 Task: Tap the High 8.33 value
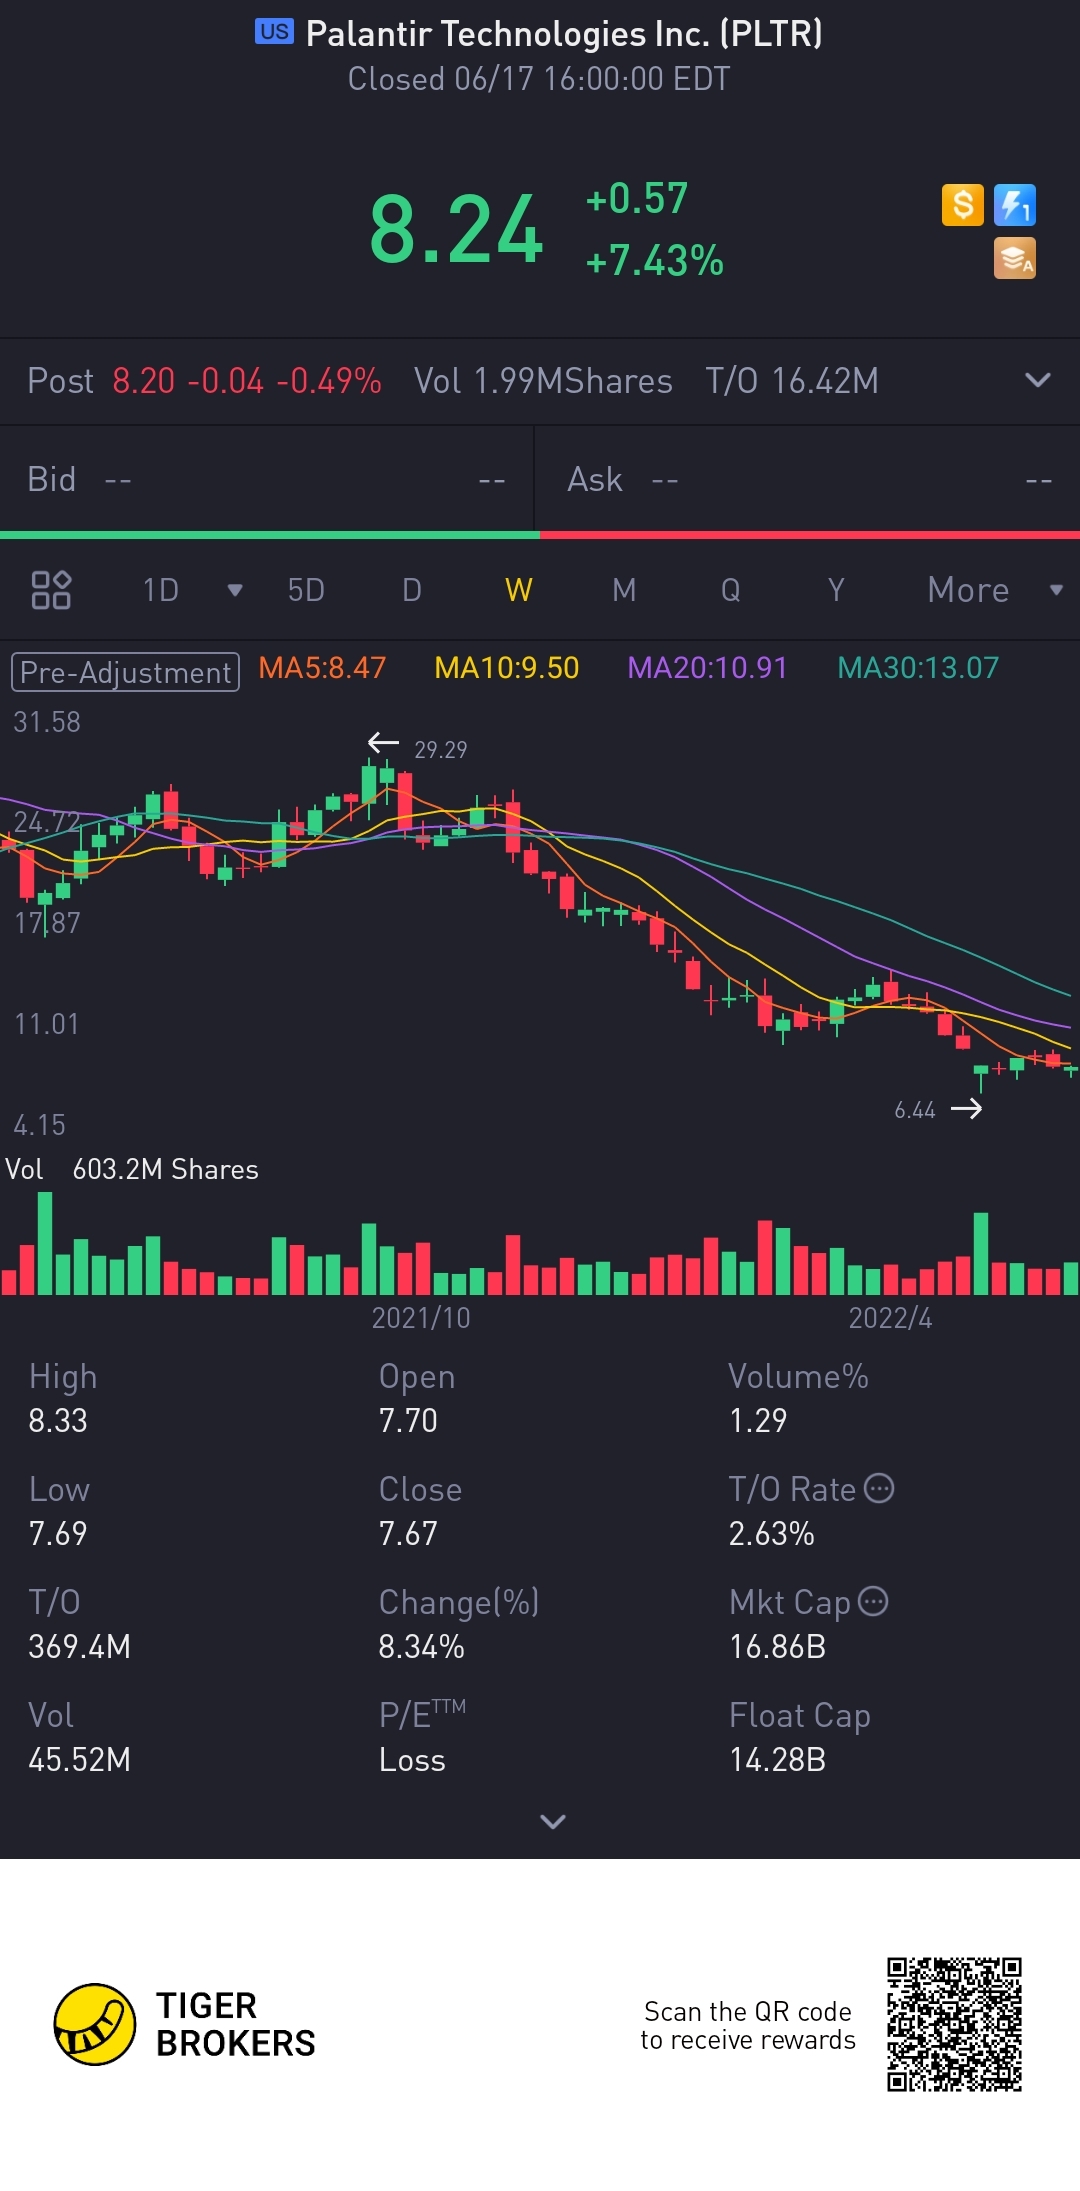[58, 1420]
